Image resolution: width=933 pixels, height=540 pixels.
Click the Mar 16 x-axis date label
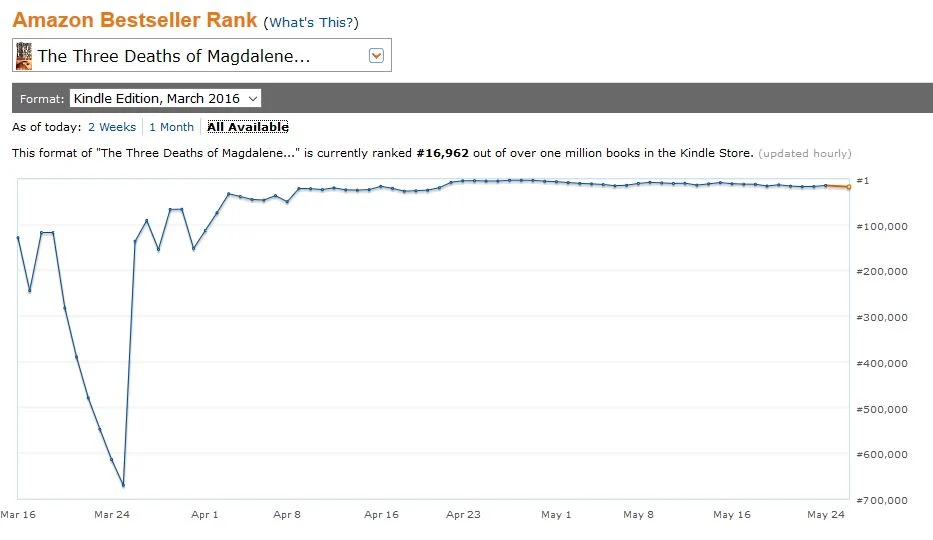coord(18,515)
